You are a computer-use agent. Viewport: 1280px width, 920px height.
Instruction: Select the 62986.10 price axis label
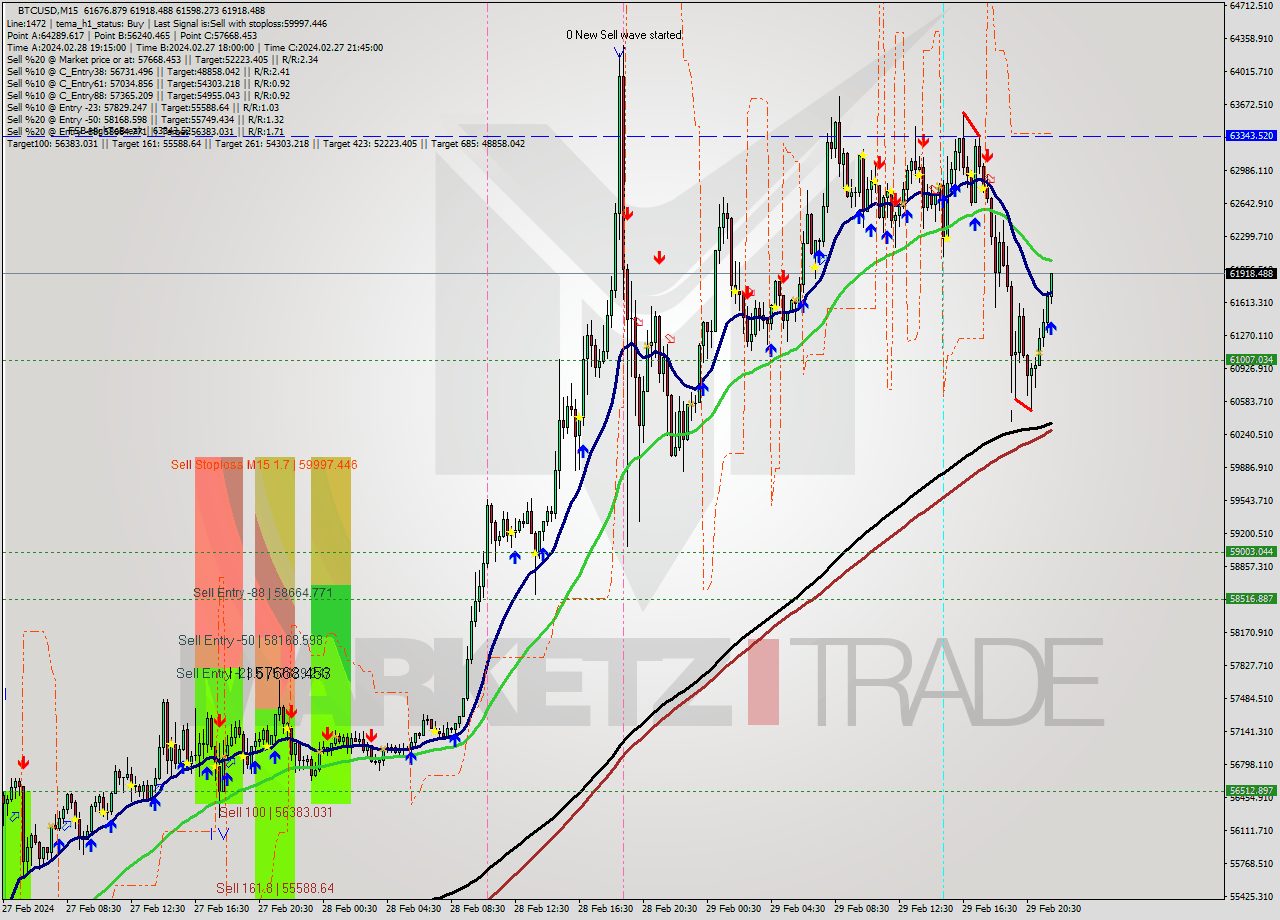[x=1250, y=170]
